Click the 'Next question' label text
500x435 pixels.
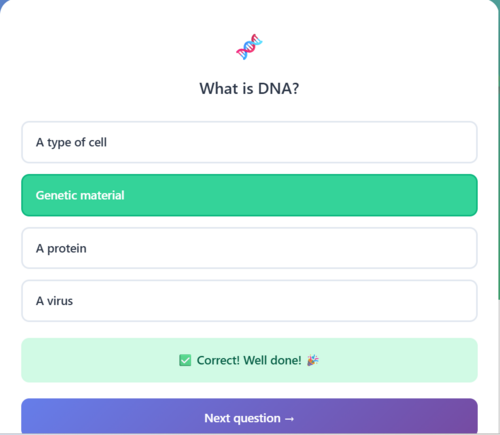coord(242,418)
